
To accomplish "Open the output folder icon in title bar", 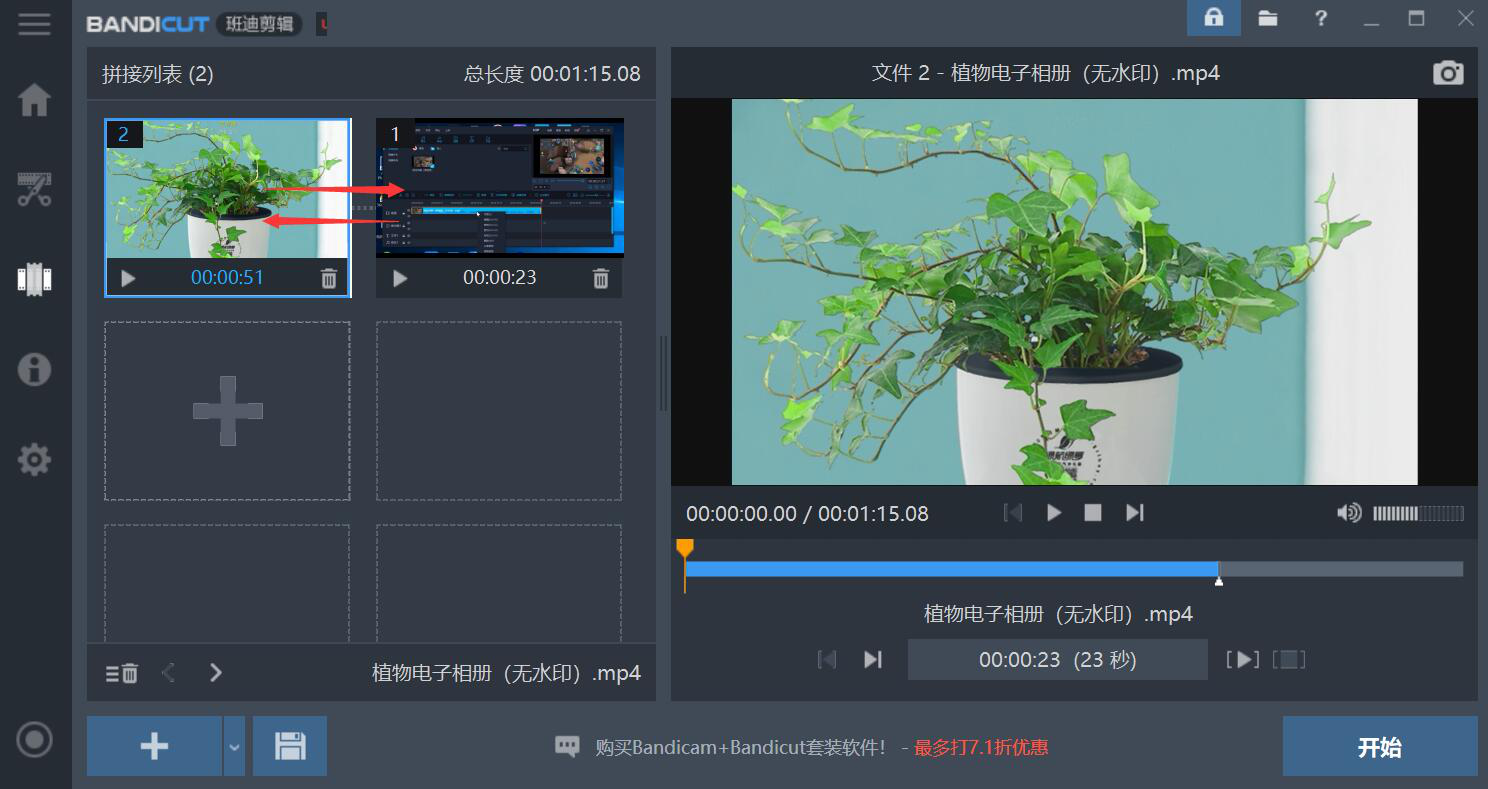I will coord(1268,18).
